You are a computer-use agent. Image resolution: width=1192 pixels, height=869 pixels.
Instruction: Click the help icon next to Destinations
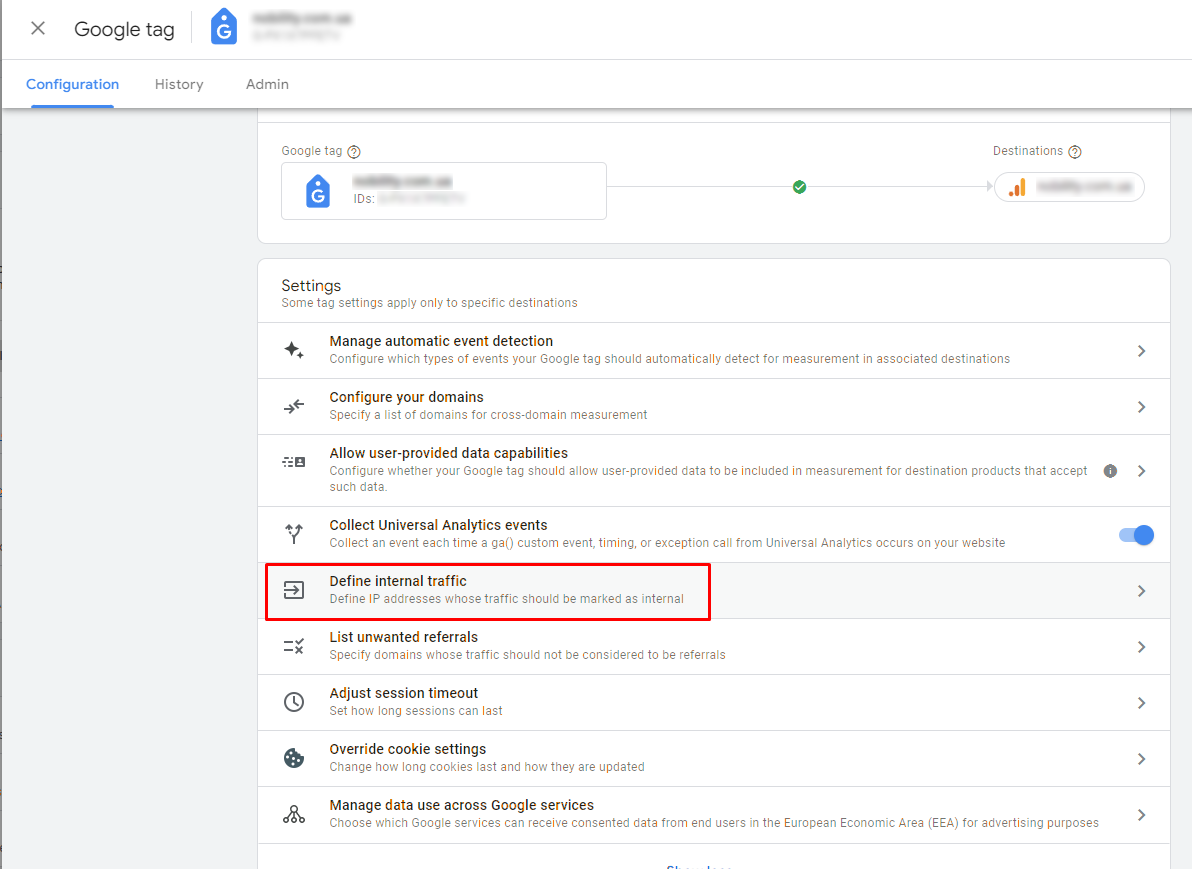click(x=1074, y=151)
